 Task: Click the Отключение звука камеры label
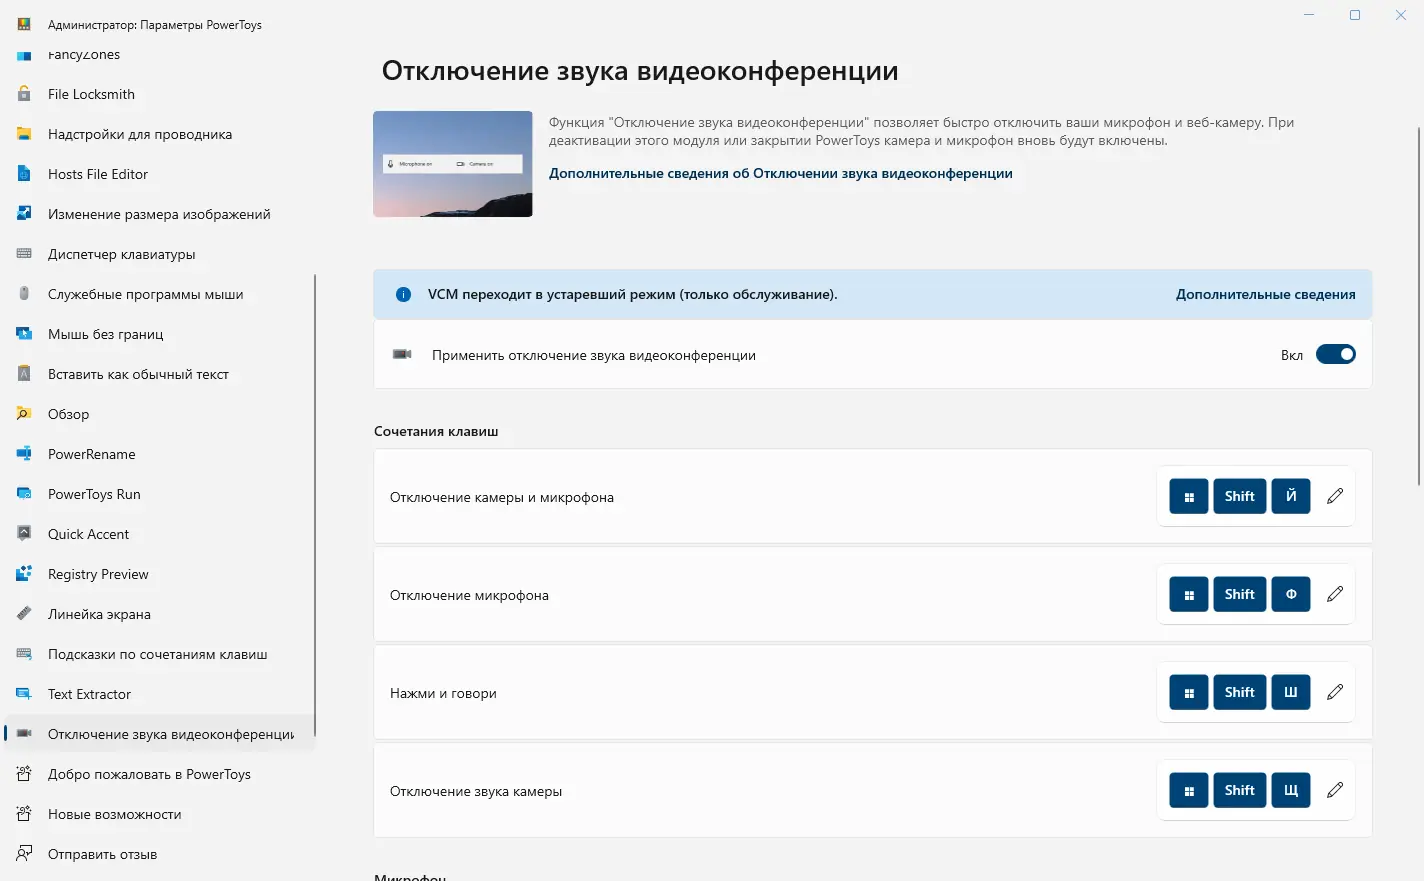tap(476, 791)
